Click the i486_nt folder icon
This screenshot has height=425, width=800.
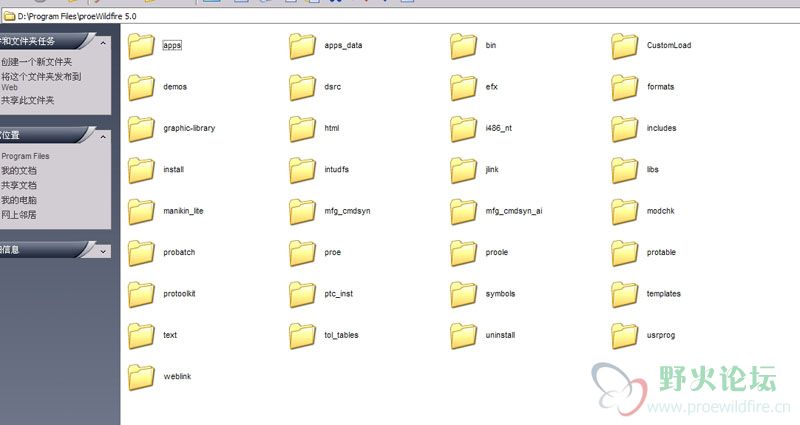pos(463,129)
